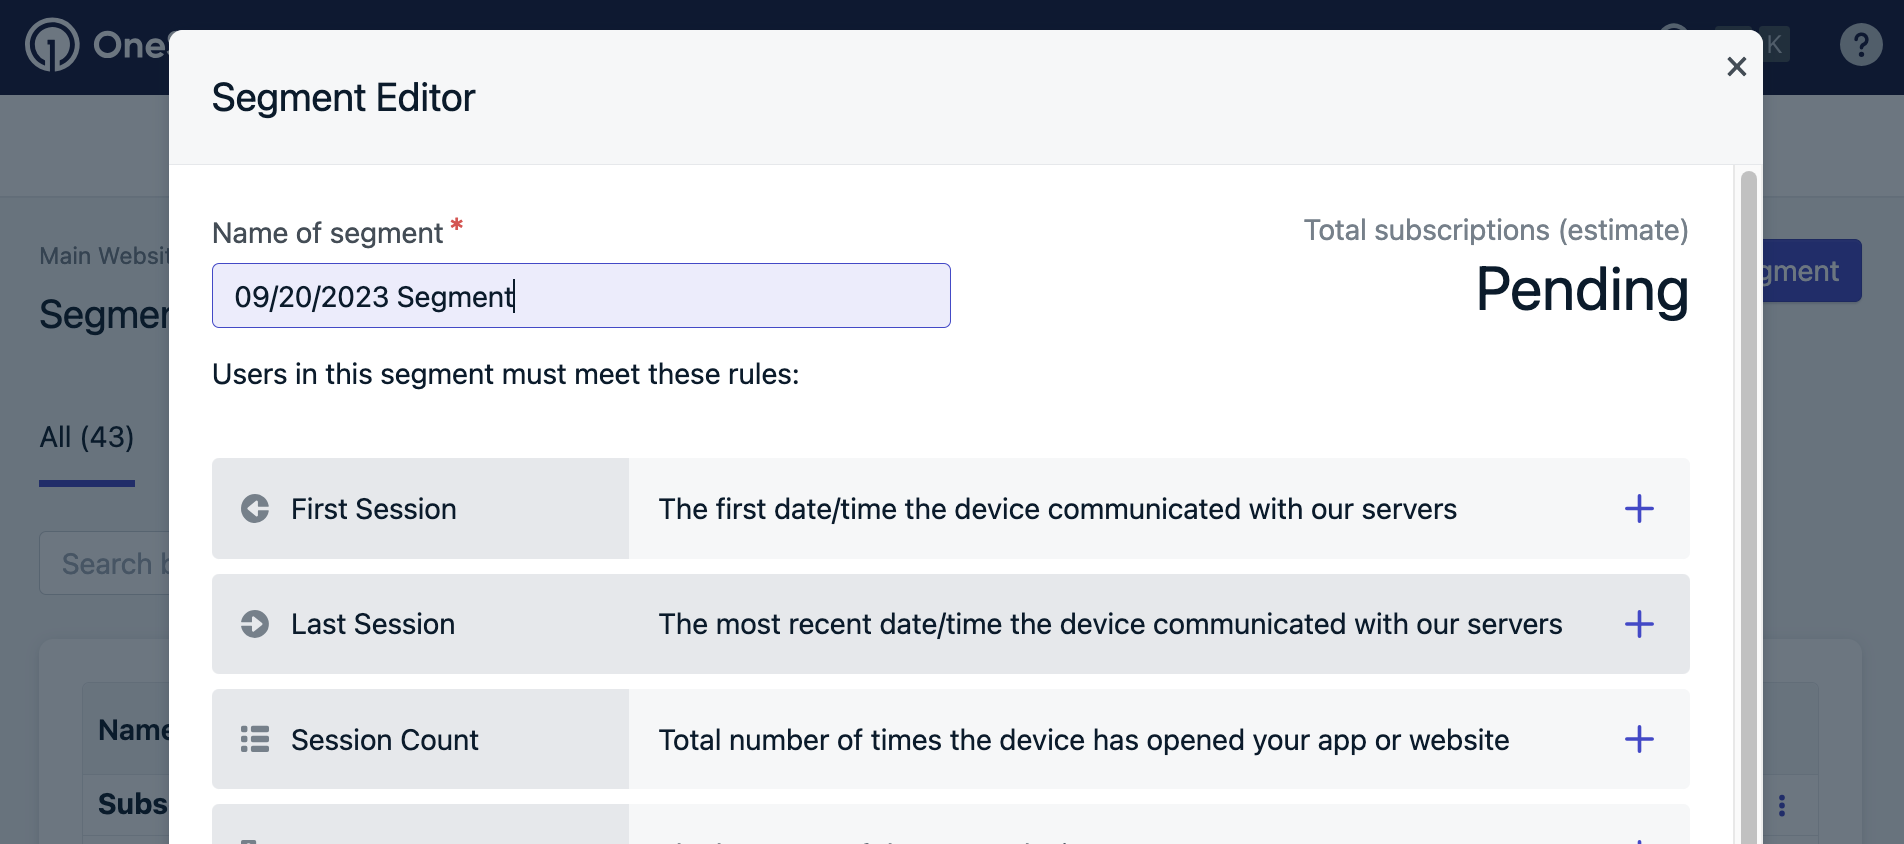The width and height of the screenshot is (1904, 844).
Task: Click the Session Count rule description
Action: [x=1083, y=740]
